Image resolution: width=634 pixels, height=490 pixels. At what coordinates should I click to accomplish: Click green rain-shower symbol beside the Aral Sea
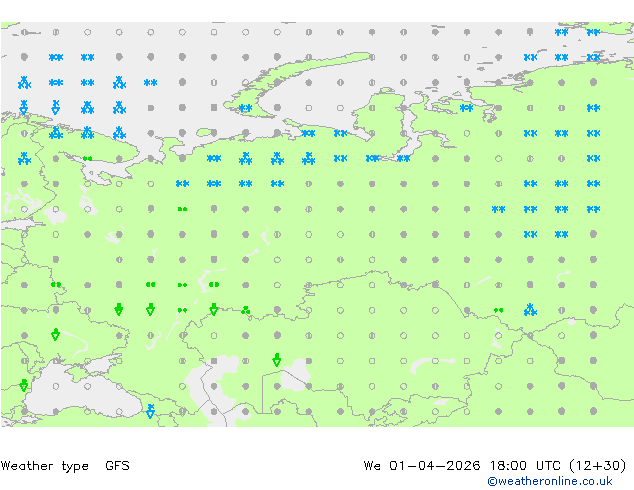point(277,360)
